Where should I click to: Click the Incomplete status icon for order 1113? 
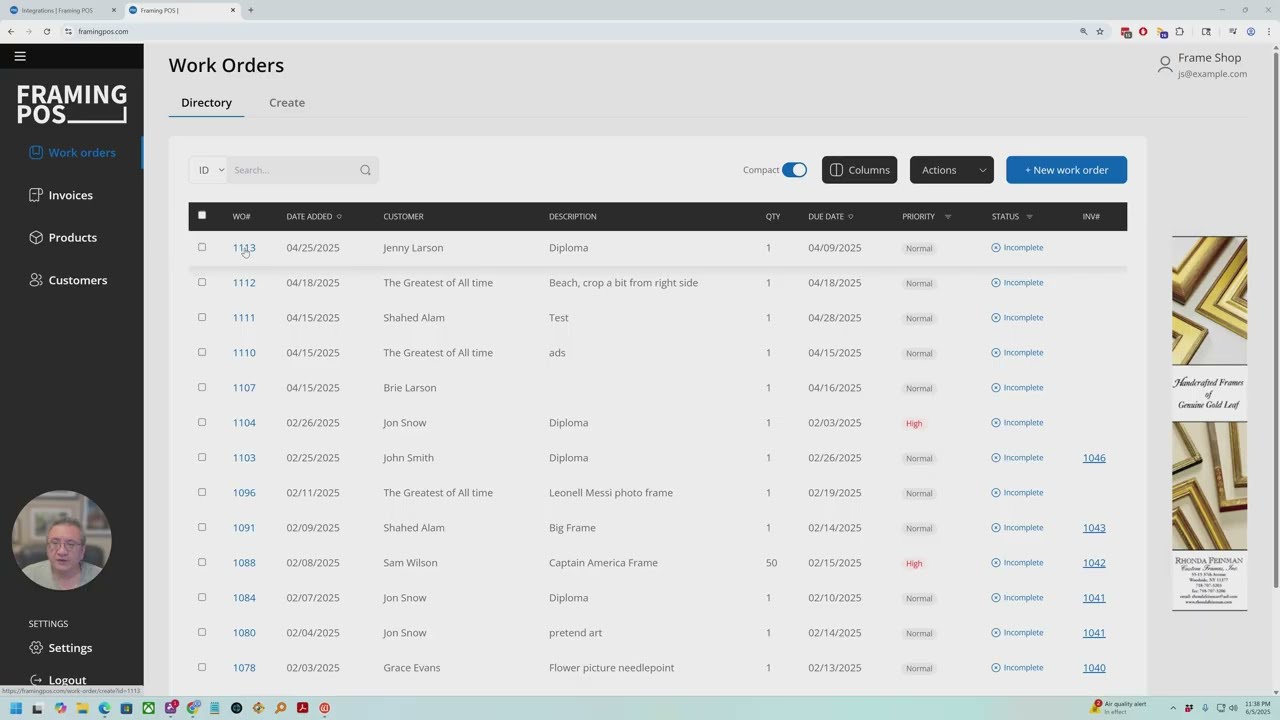[996, 247]
